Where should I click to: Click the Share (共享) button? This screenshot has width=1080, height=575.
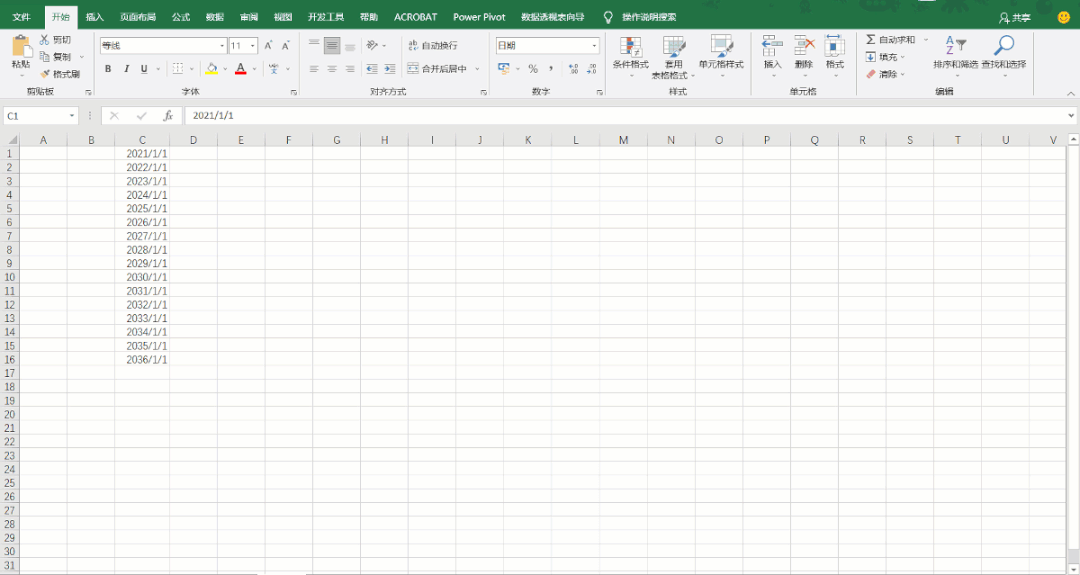(1014, 18)
